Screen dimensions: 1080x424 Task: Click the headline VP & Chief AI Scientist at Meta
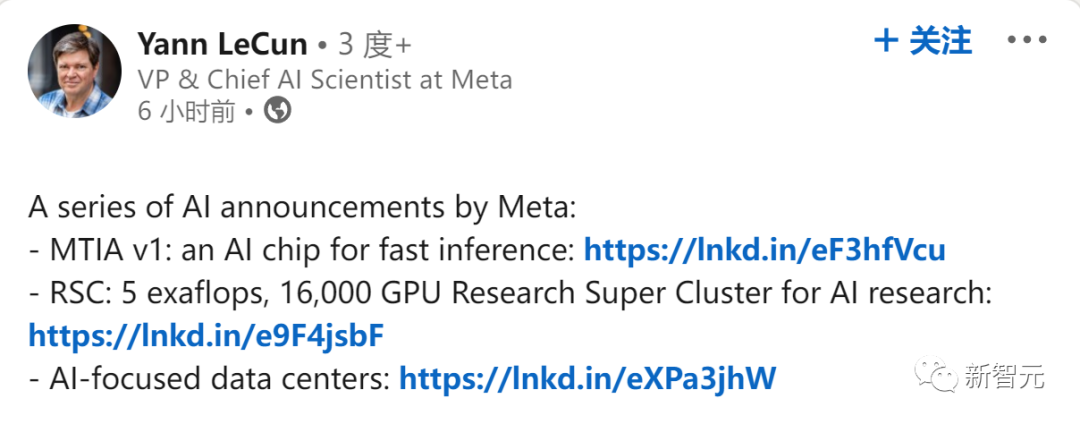pos(325,80)
